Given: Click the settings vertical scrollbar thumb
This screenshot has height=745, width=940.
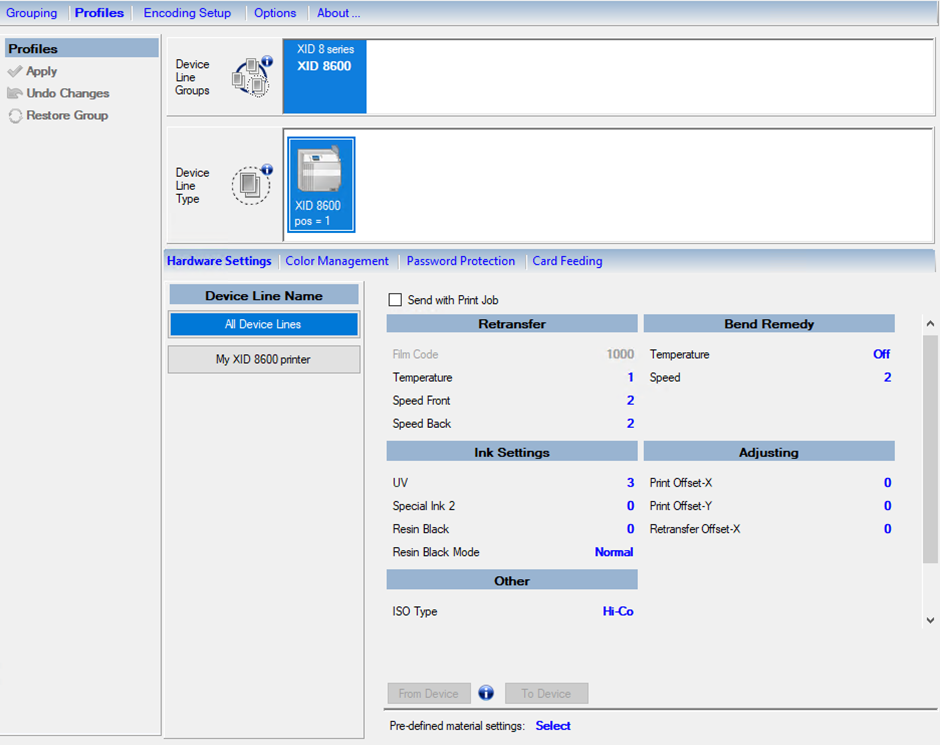Looking at the screenshot, I should pyautogui.click(x=930, y=450).
